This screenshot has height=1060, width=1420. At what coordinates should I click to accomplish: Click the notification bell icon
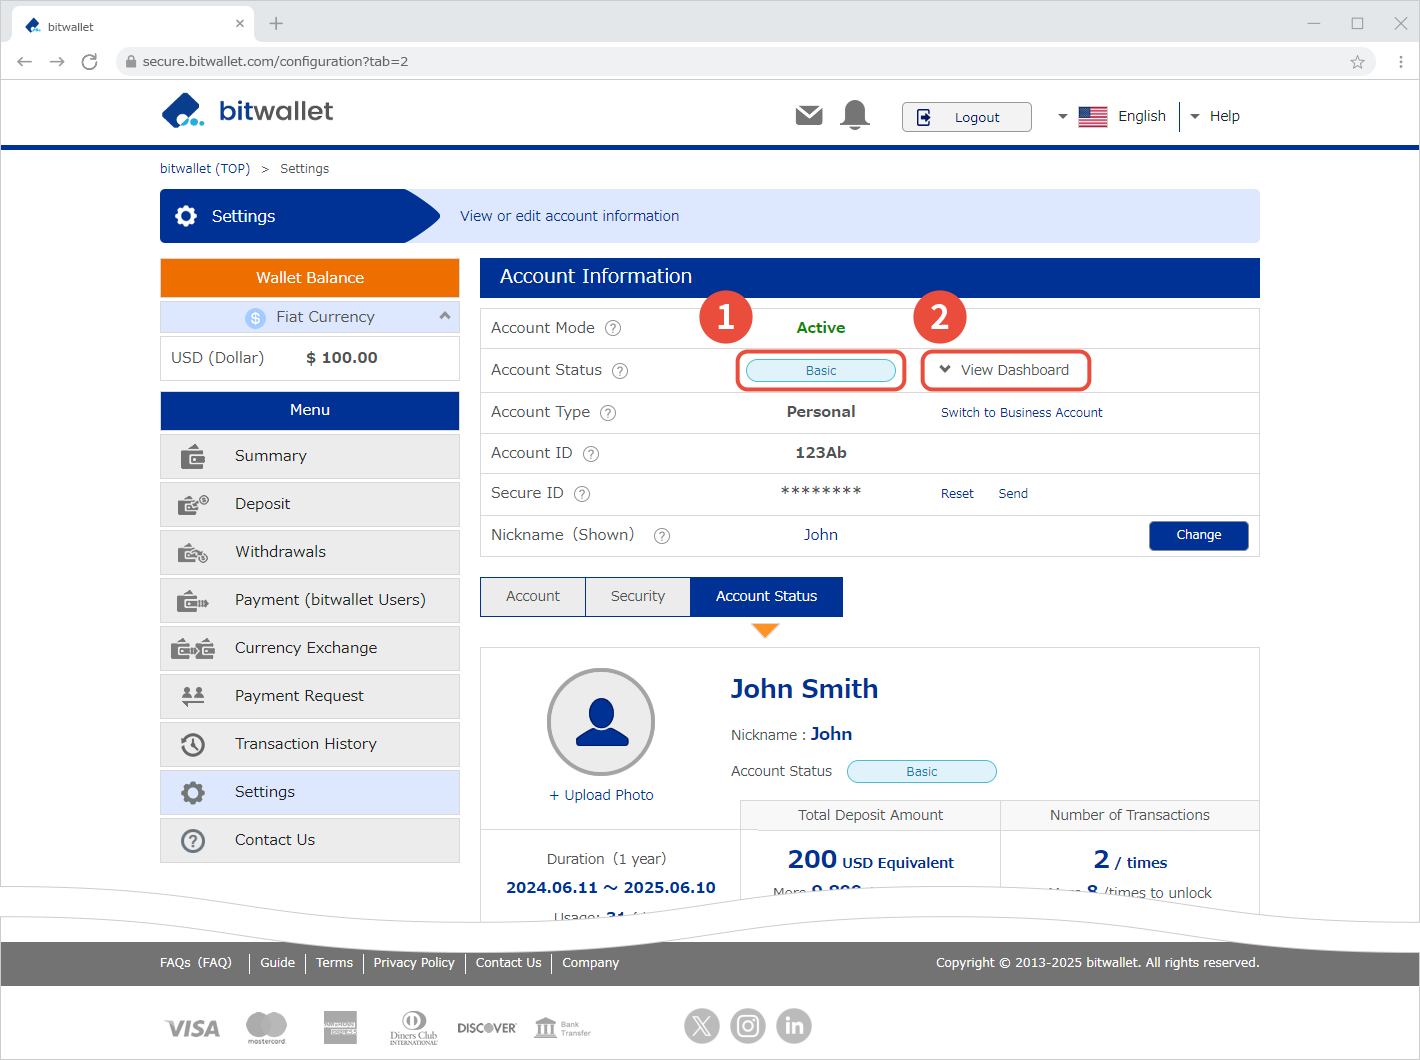point(854,115)
